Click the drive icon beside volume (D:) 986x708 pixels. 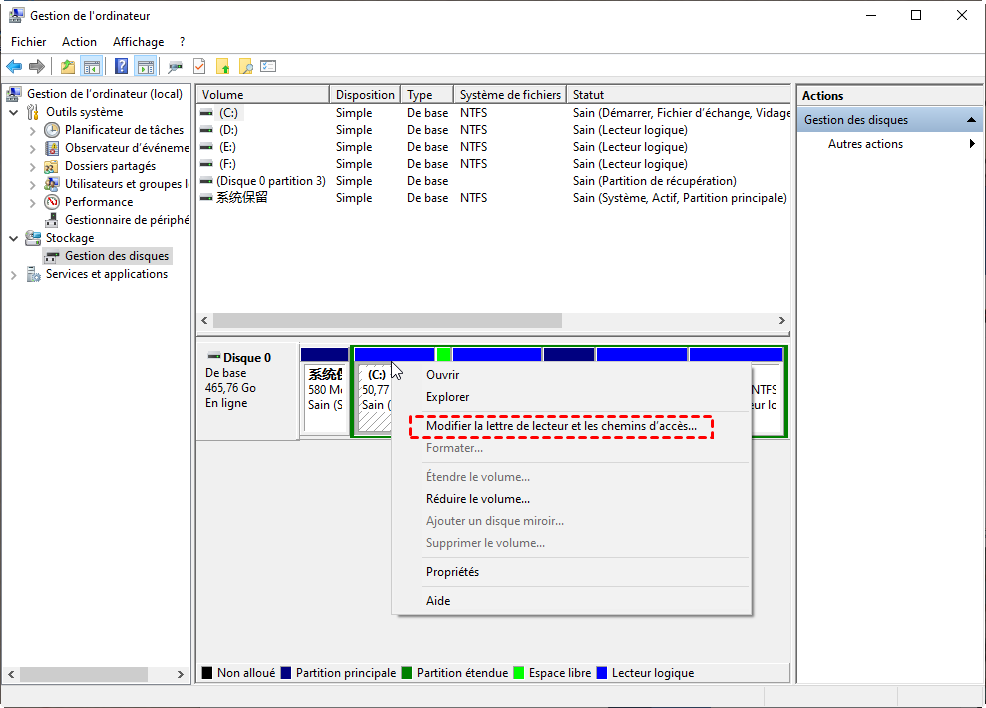click(x=206, y=130)
